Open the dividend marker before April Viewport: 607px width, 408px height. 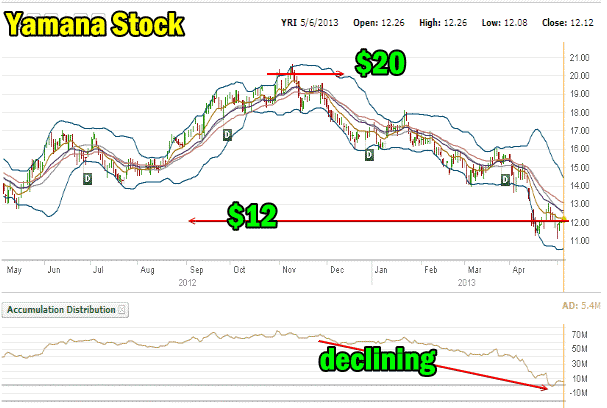[505, 180]
